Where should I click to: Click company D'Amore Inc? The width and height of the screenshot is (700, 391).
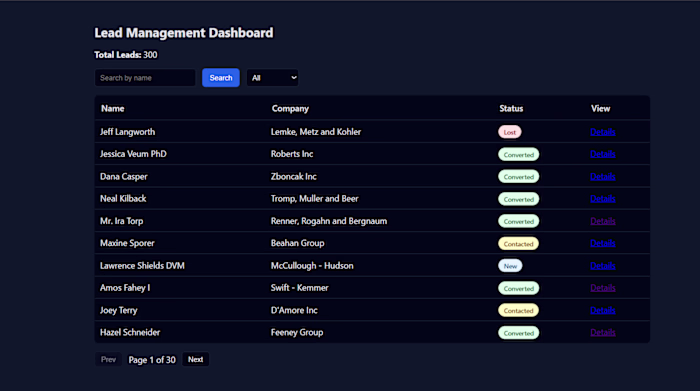294,310
